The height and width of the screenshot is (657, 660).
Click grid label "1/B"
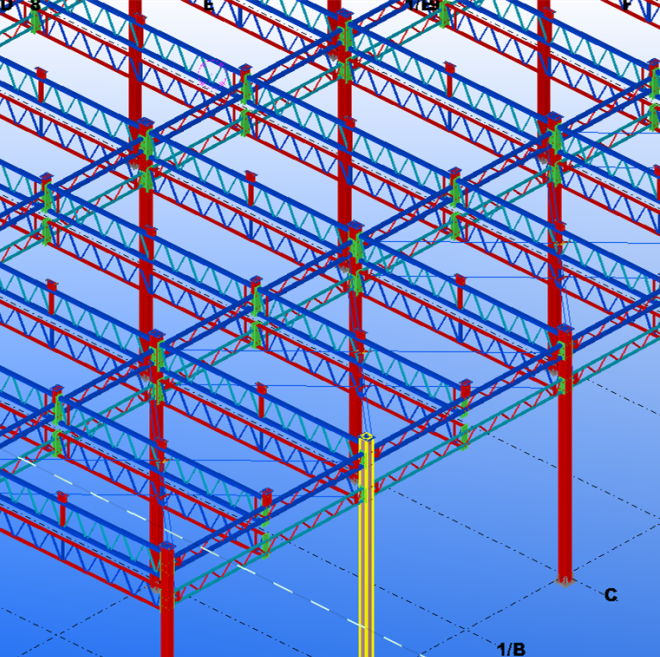point(511,649)
